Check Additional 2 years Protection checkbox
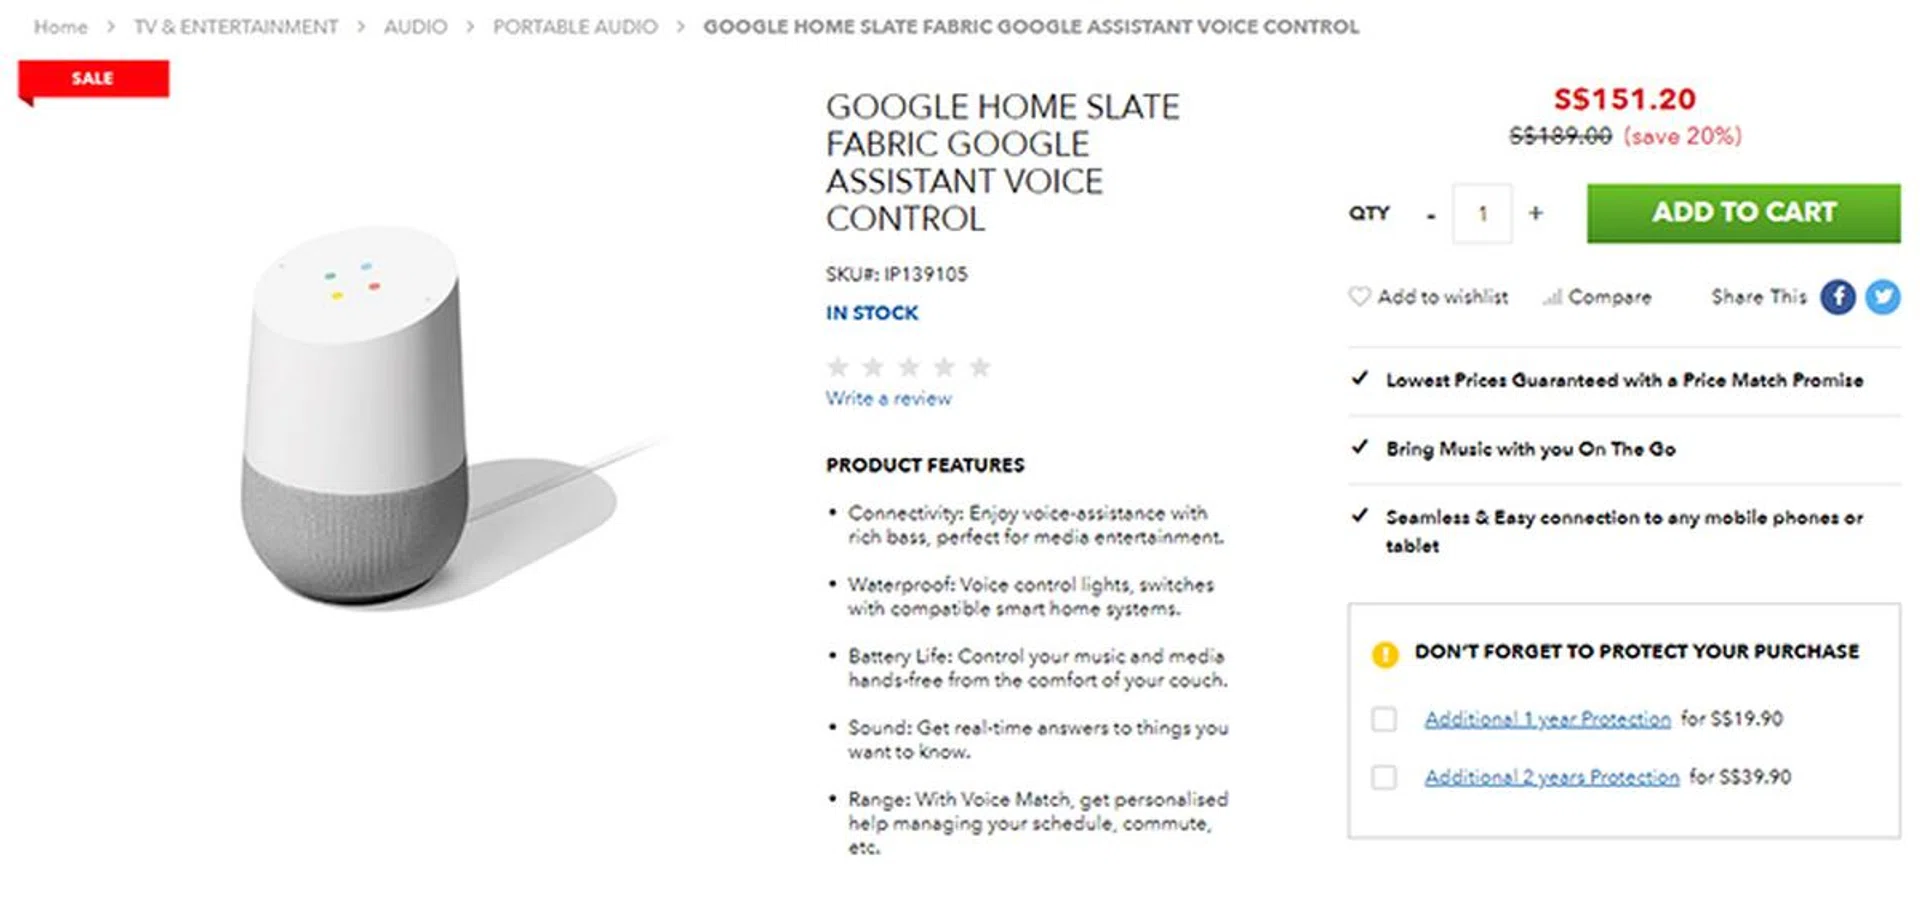The image size is (1920, 899). point(1384,777)
